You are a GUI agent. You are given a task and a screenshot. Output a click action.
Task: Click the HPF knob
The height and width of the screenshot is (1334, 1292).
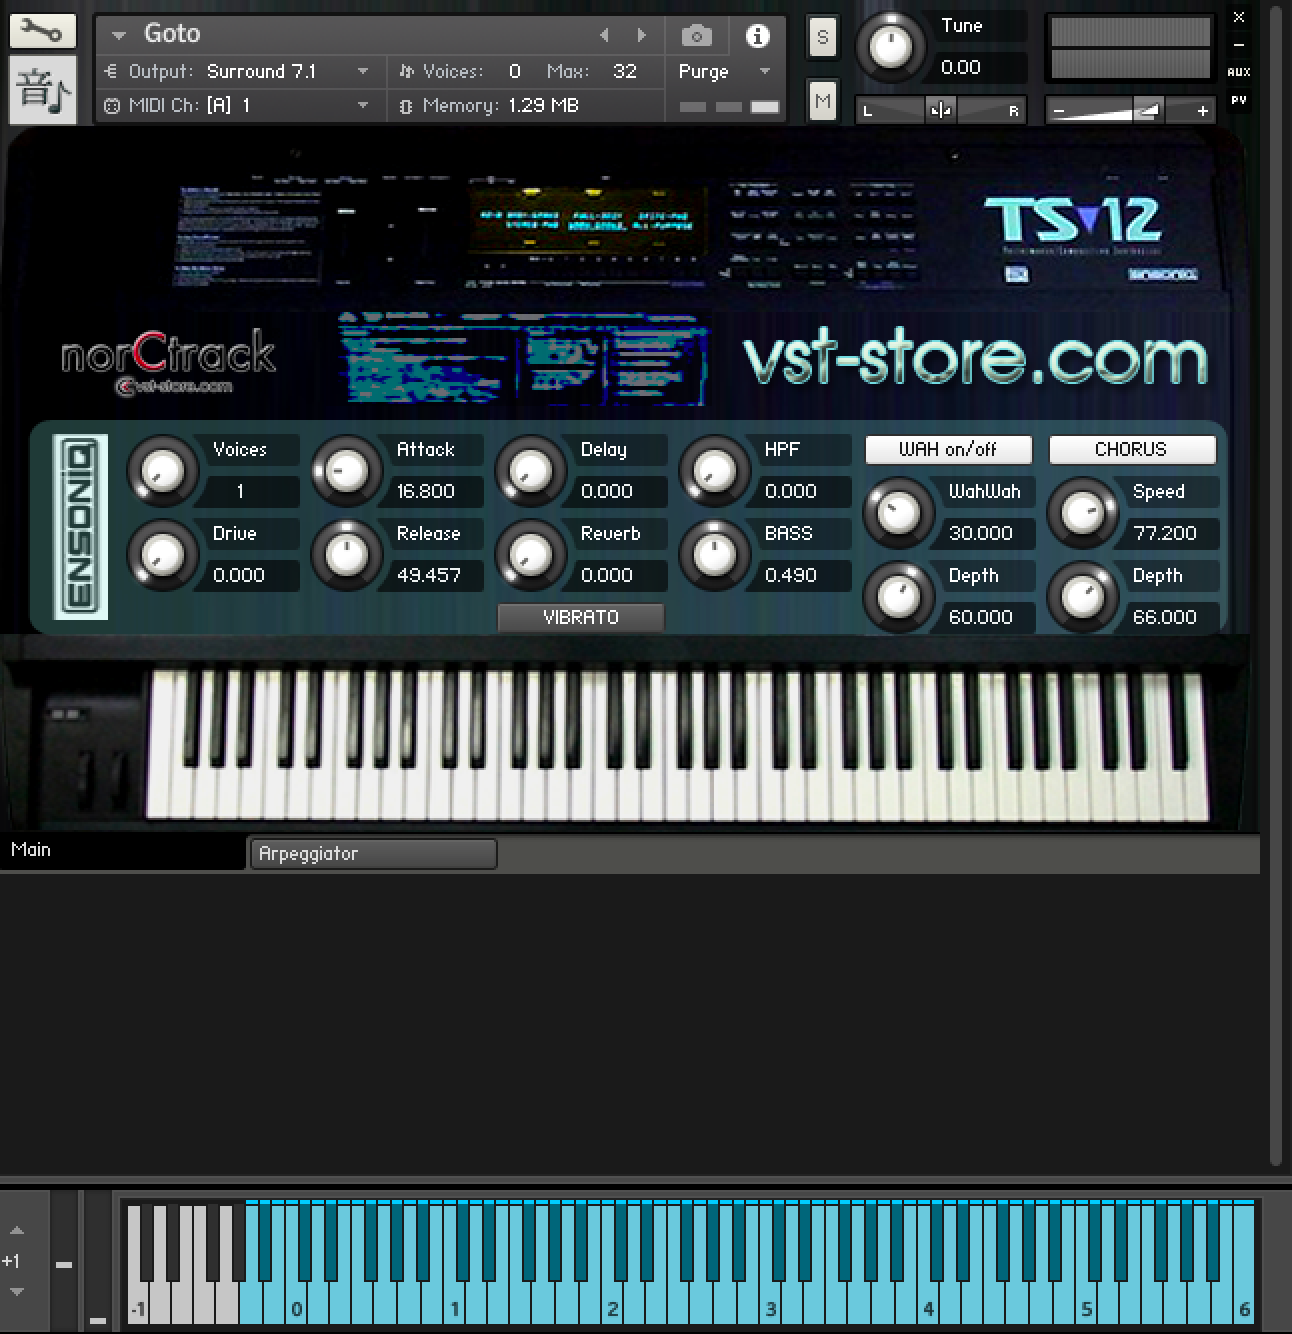pos(715,471)
